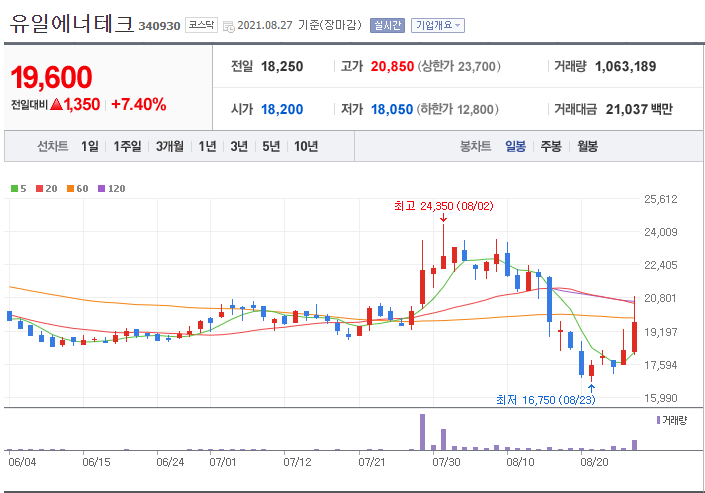Click the 상한가 23,700 upper limit text

click(459, 67)
